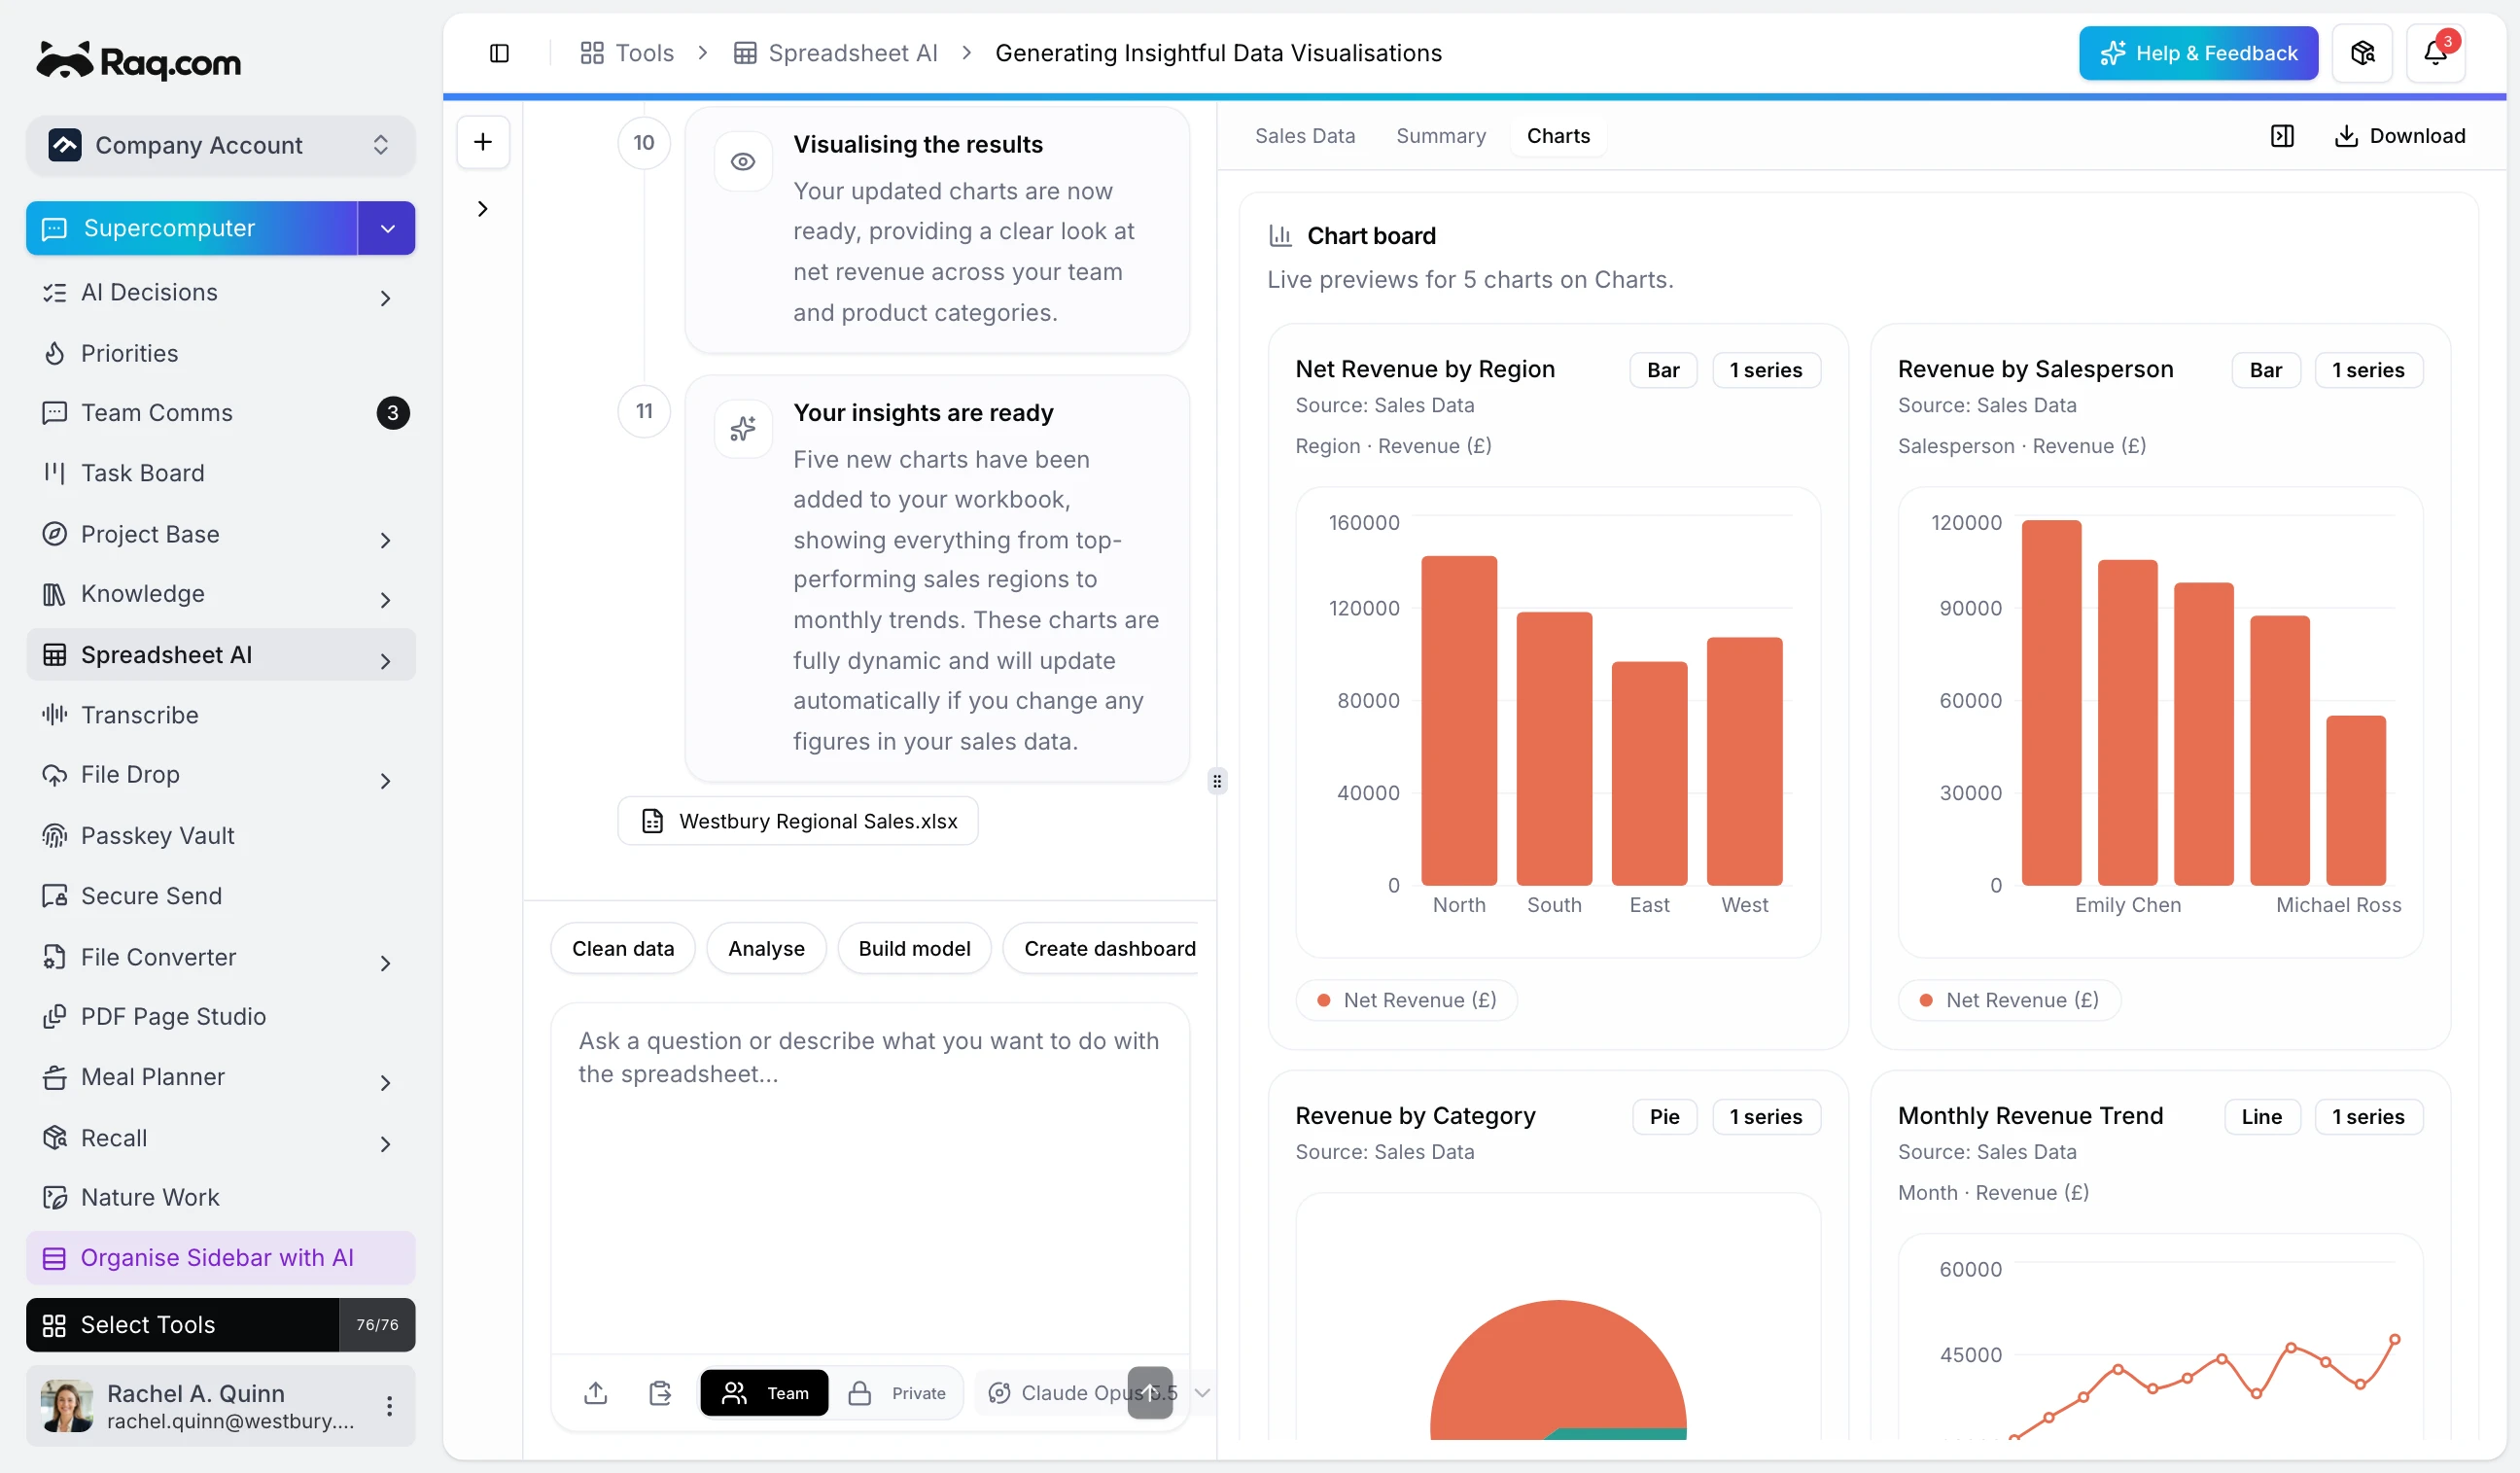
Task: Click the Secure Send icon
Action: 54,896
